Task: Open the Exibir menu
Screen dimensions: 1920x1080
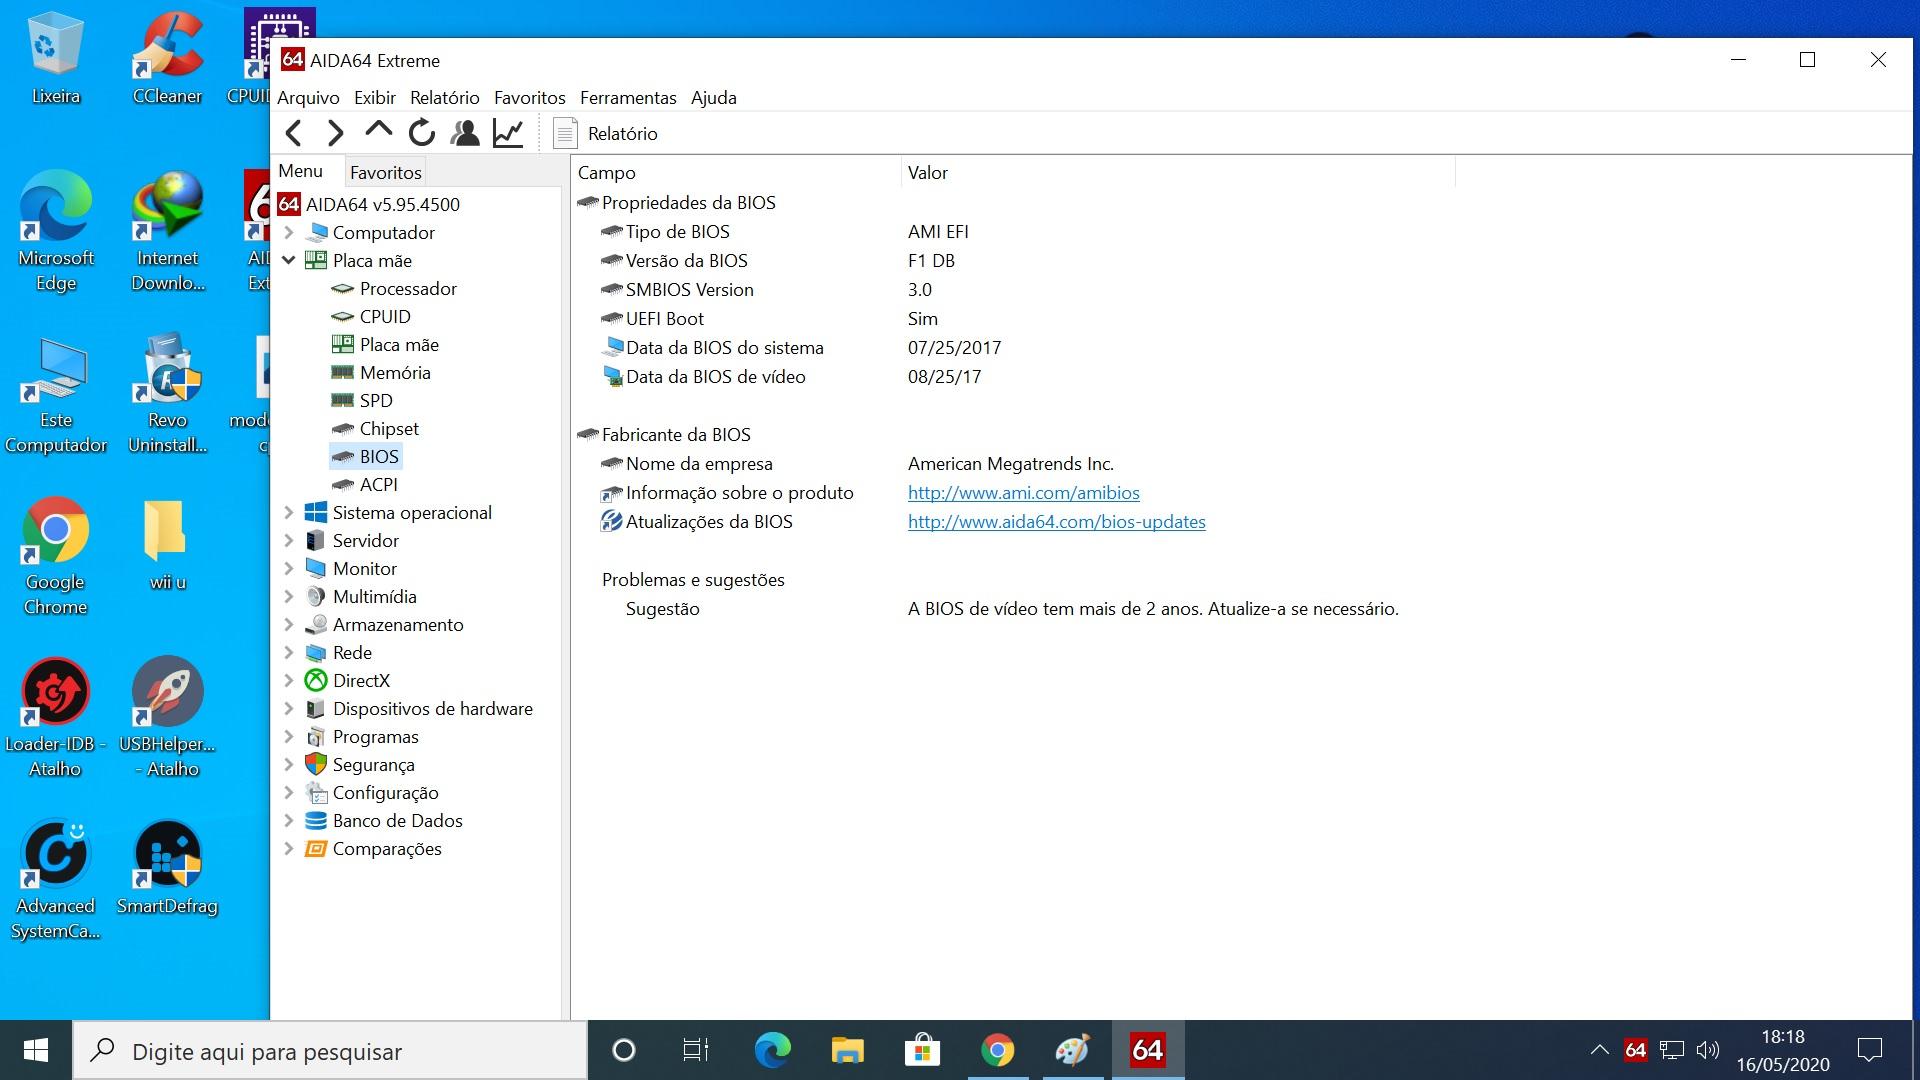Action: pyautogui.click(x=375, y=98)
